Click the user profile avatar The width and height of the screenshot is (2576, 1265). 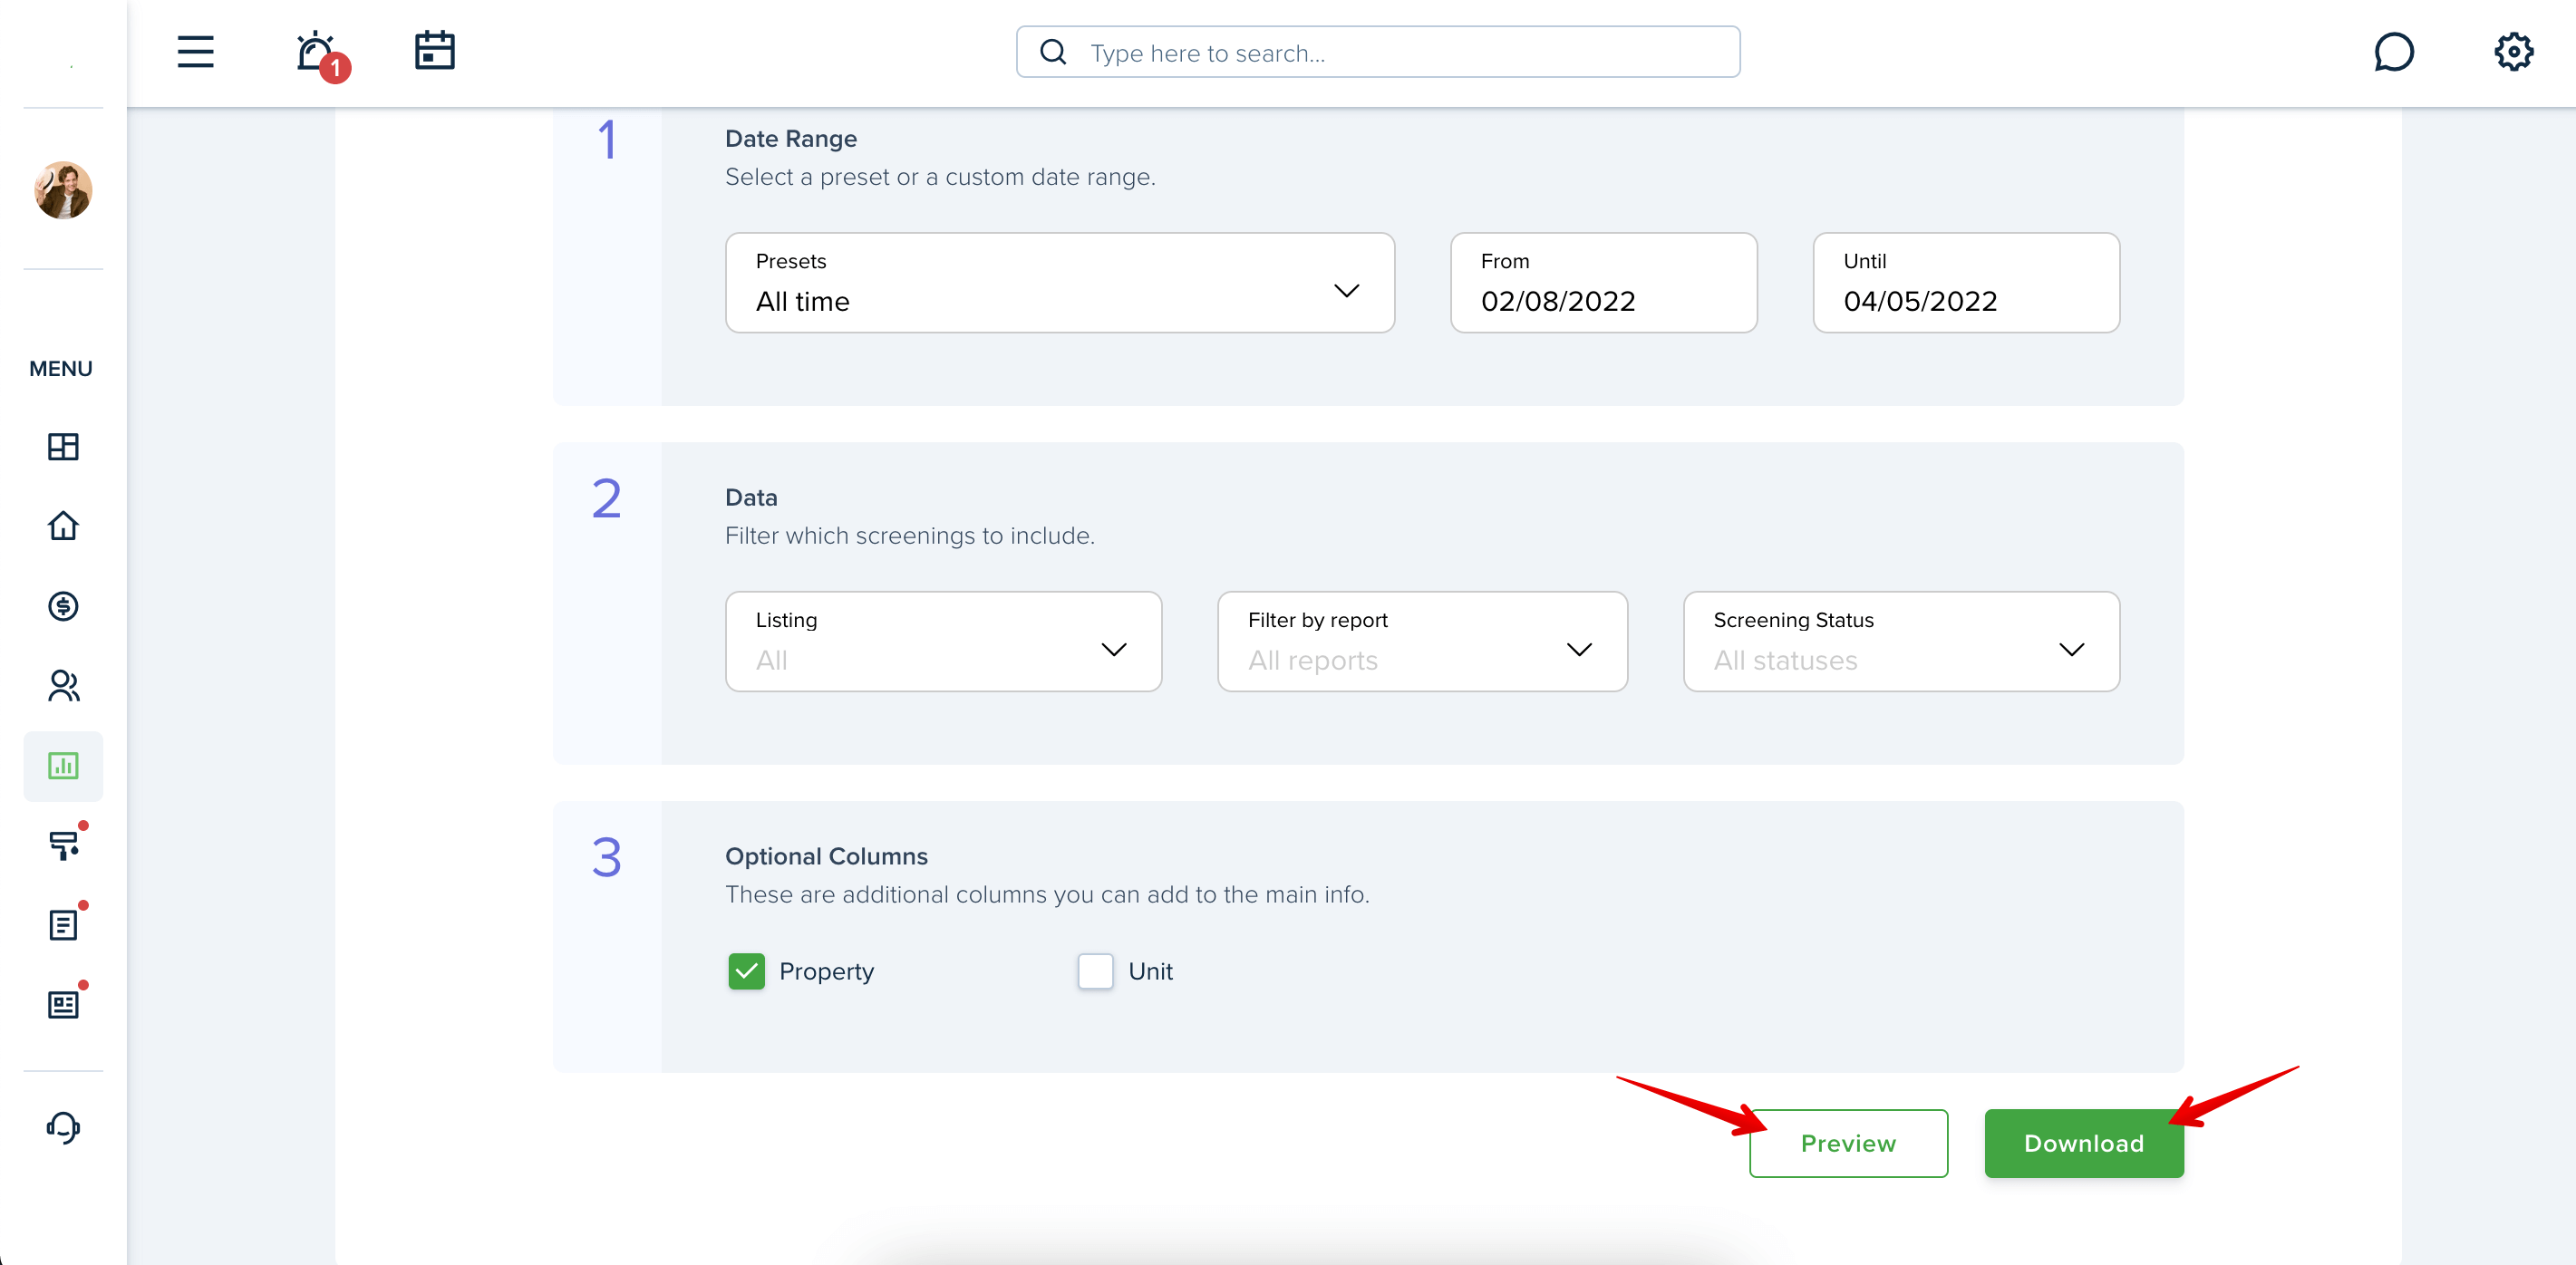63,190
